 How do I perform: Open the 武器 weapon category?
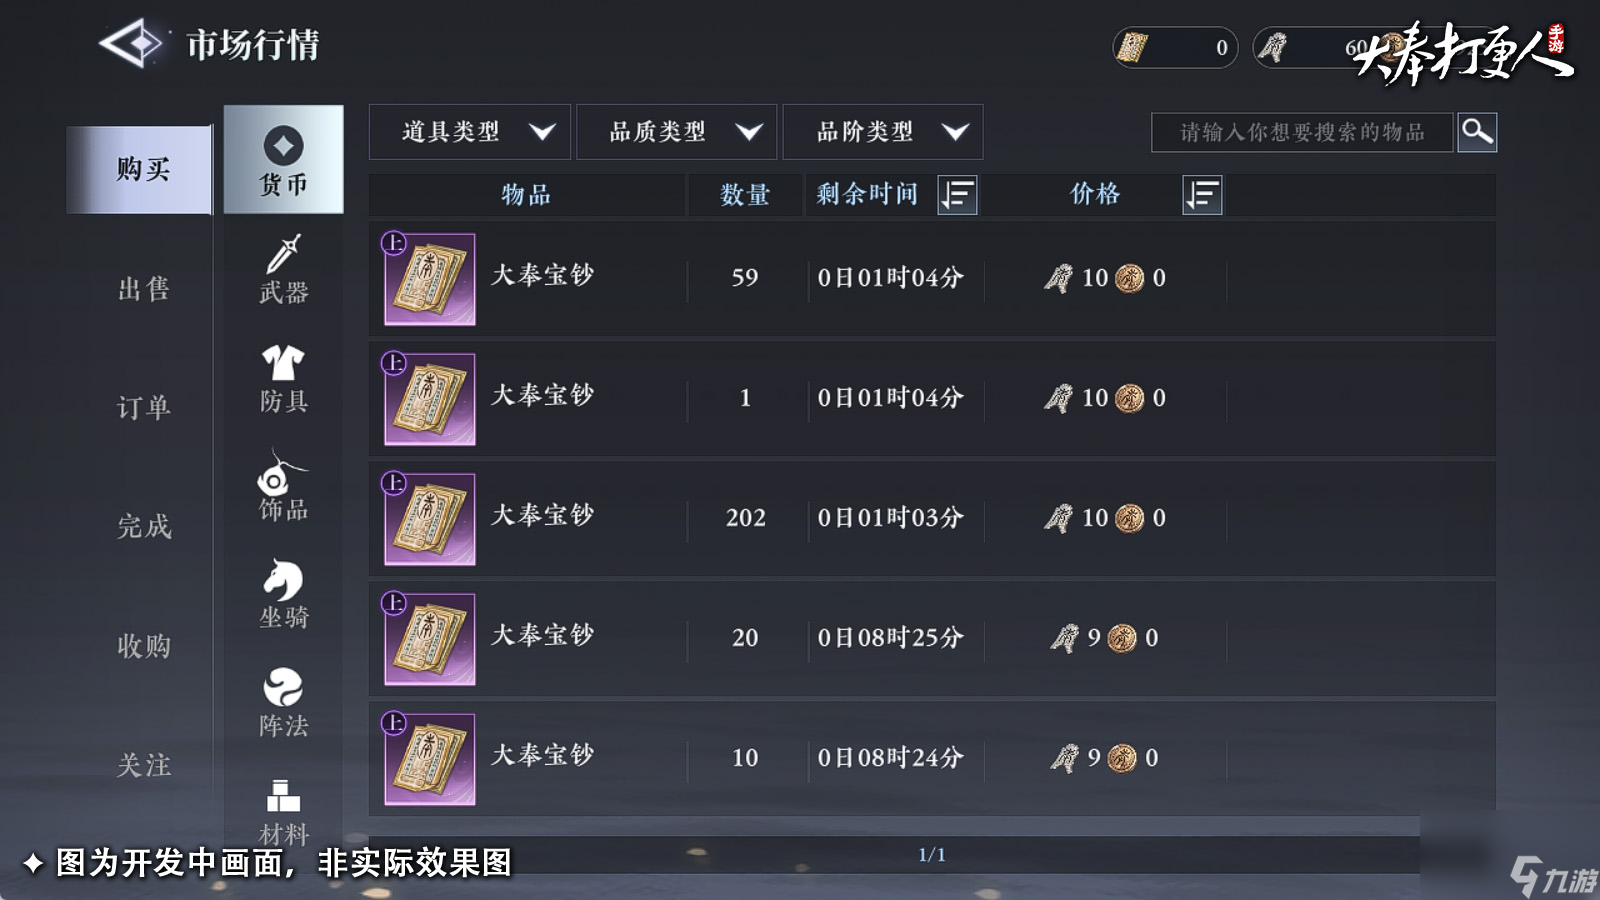(x=284, y=270)
